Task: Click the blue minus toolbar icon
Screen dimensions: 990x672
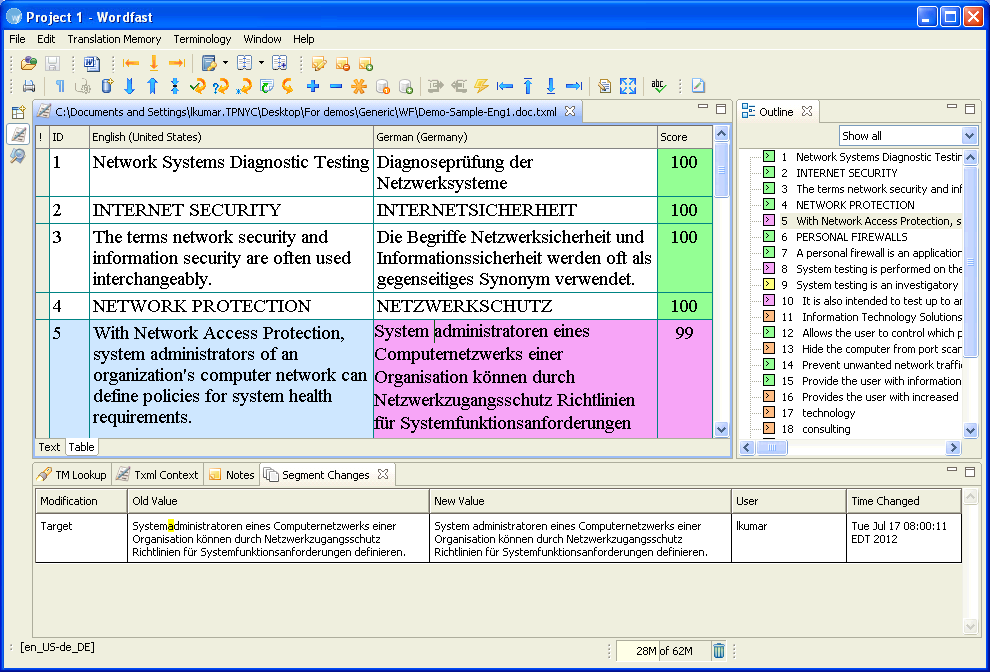Action: point(336,87)
